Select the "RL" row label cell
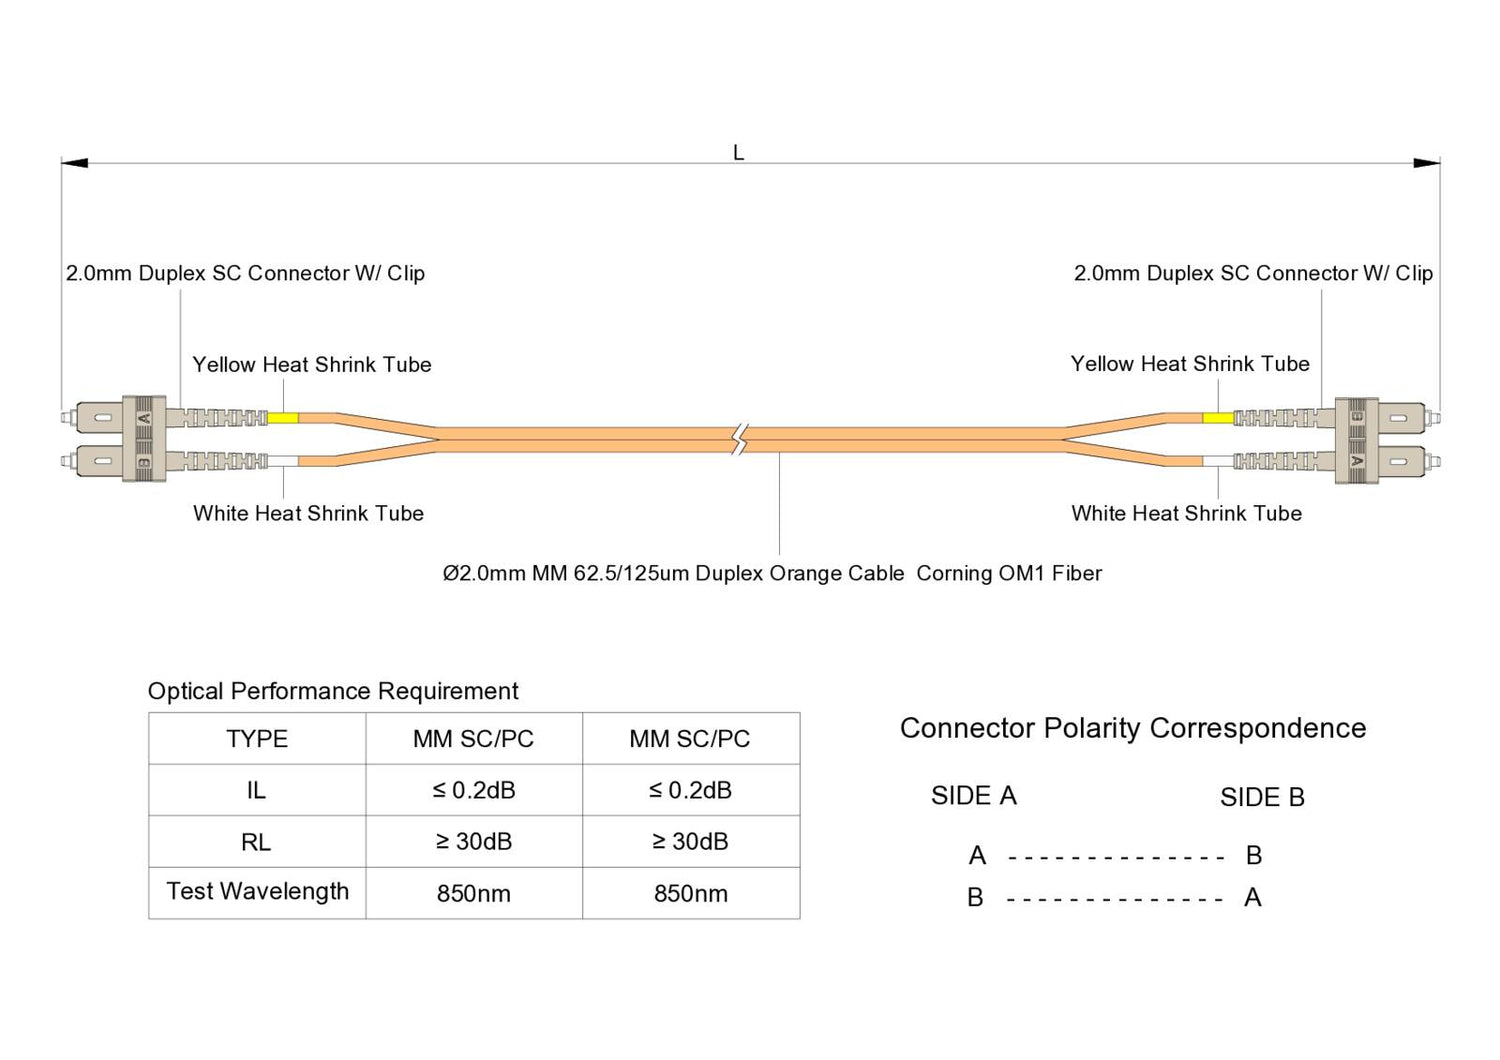Viewport: 1500px width, 1060px height. point(257,842)
